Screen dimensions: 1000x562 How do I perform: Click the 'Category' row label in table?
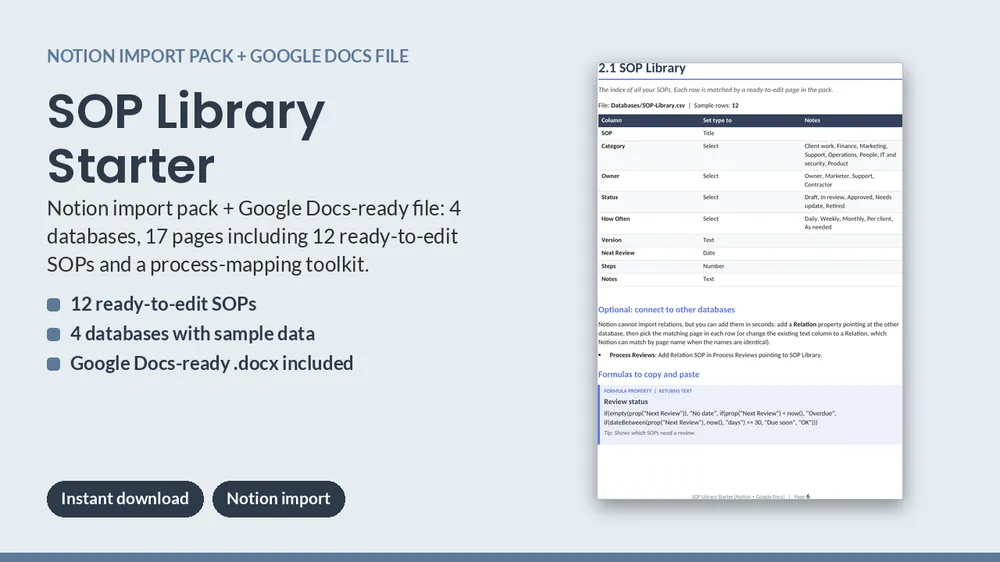[613, 146]
